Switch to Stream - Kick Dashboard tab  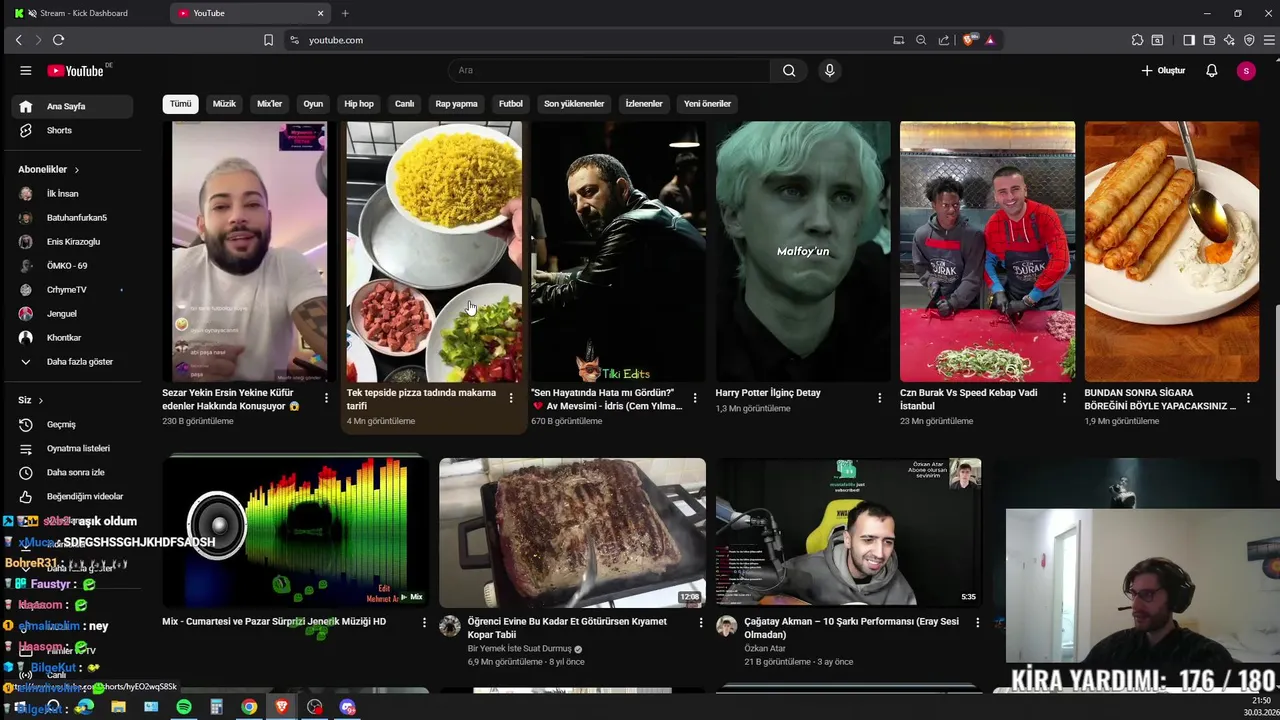click(85, 13)
